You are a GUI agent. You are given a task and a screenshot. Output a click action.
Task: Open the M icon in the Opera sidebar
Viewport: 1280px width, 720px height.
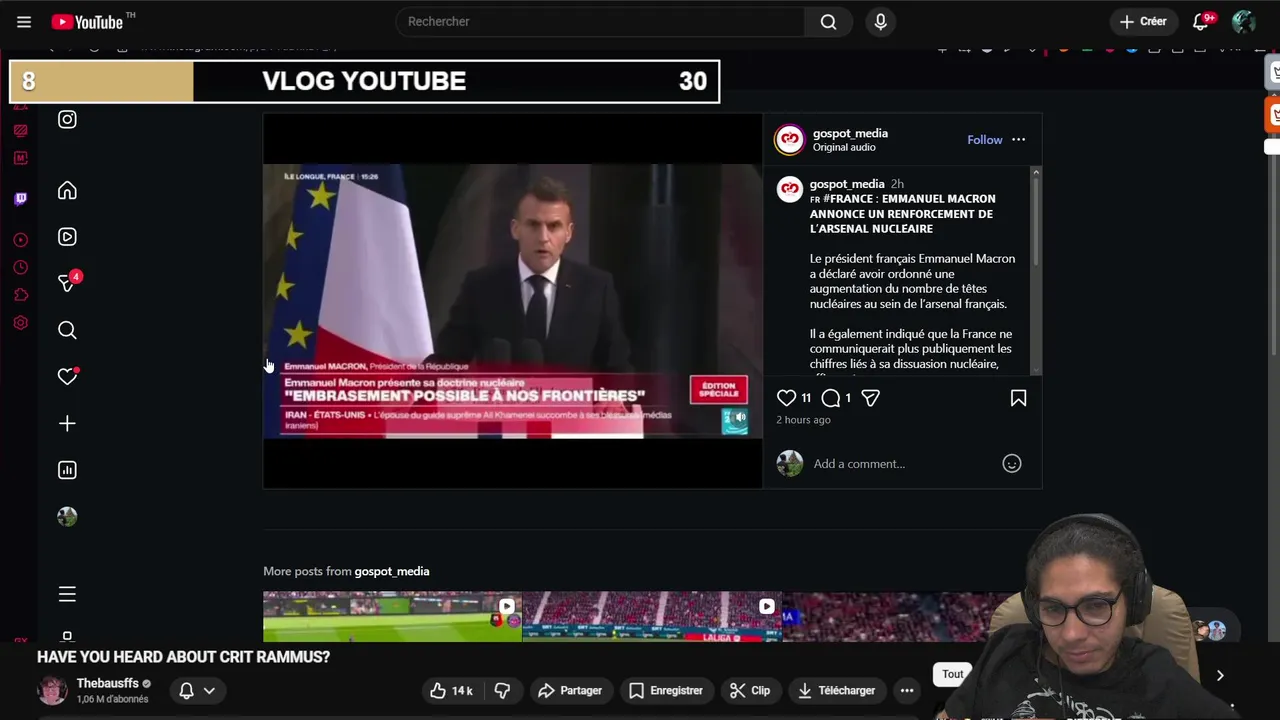(x=20, y=158)
